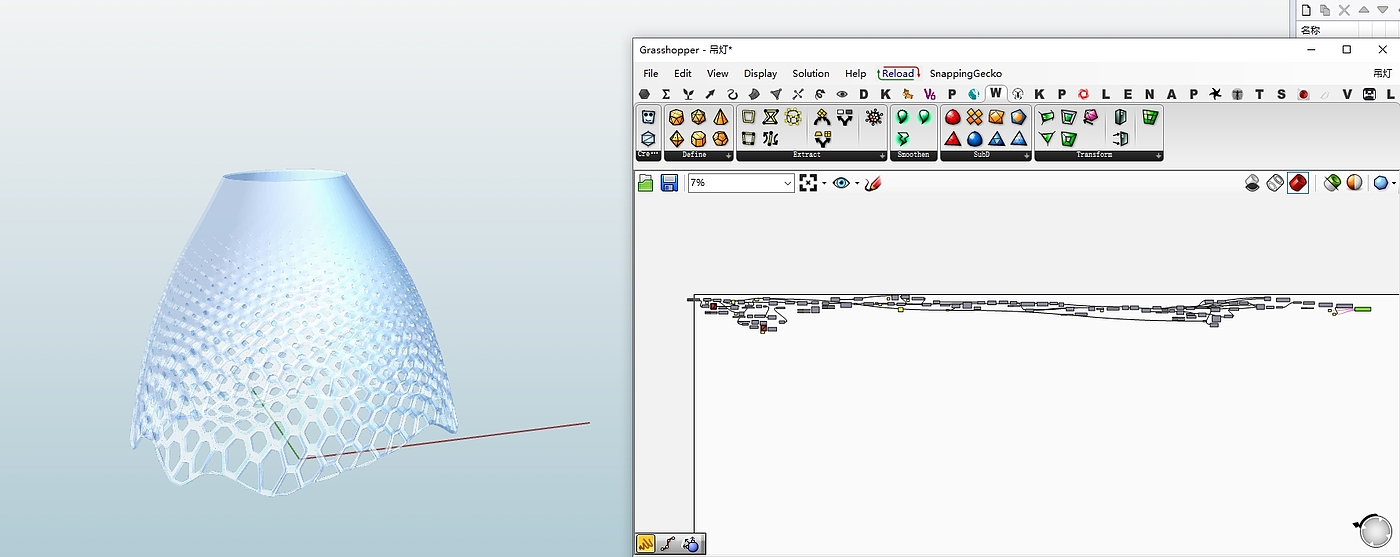Disable preview using the eye-cylinder icon
This screenshot has height=557, width=1400.
(x=1252, y=183)
